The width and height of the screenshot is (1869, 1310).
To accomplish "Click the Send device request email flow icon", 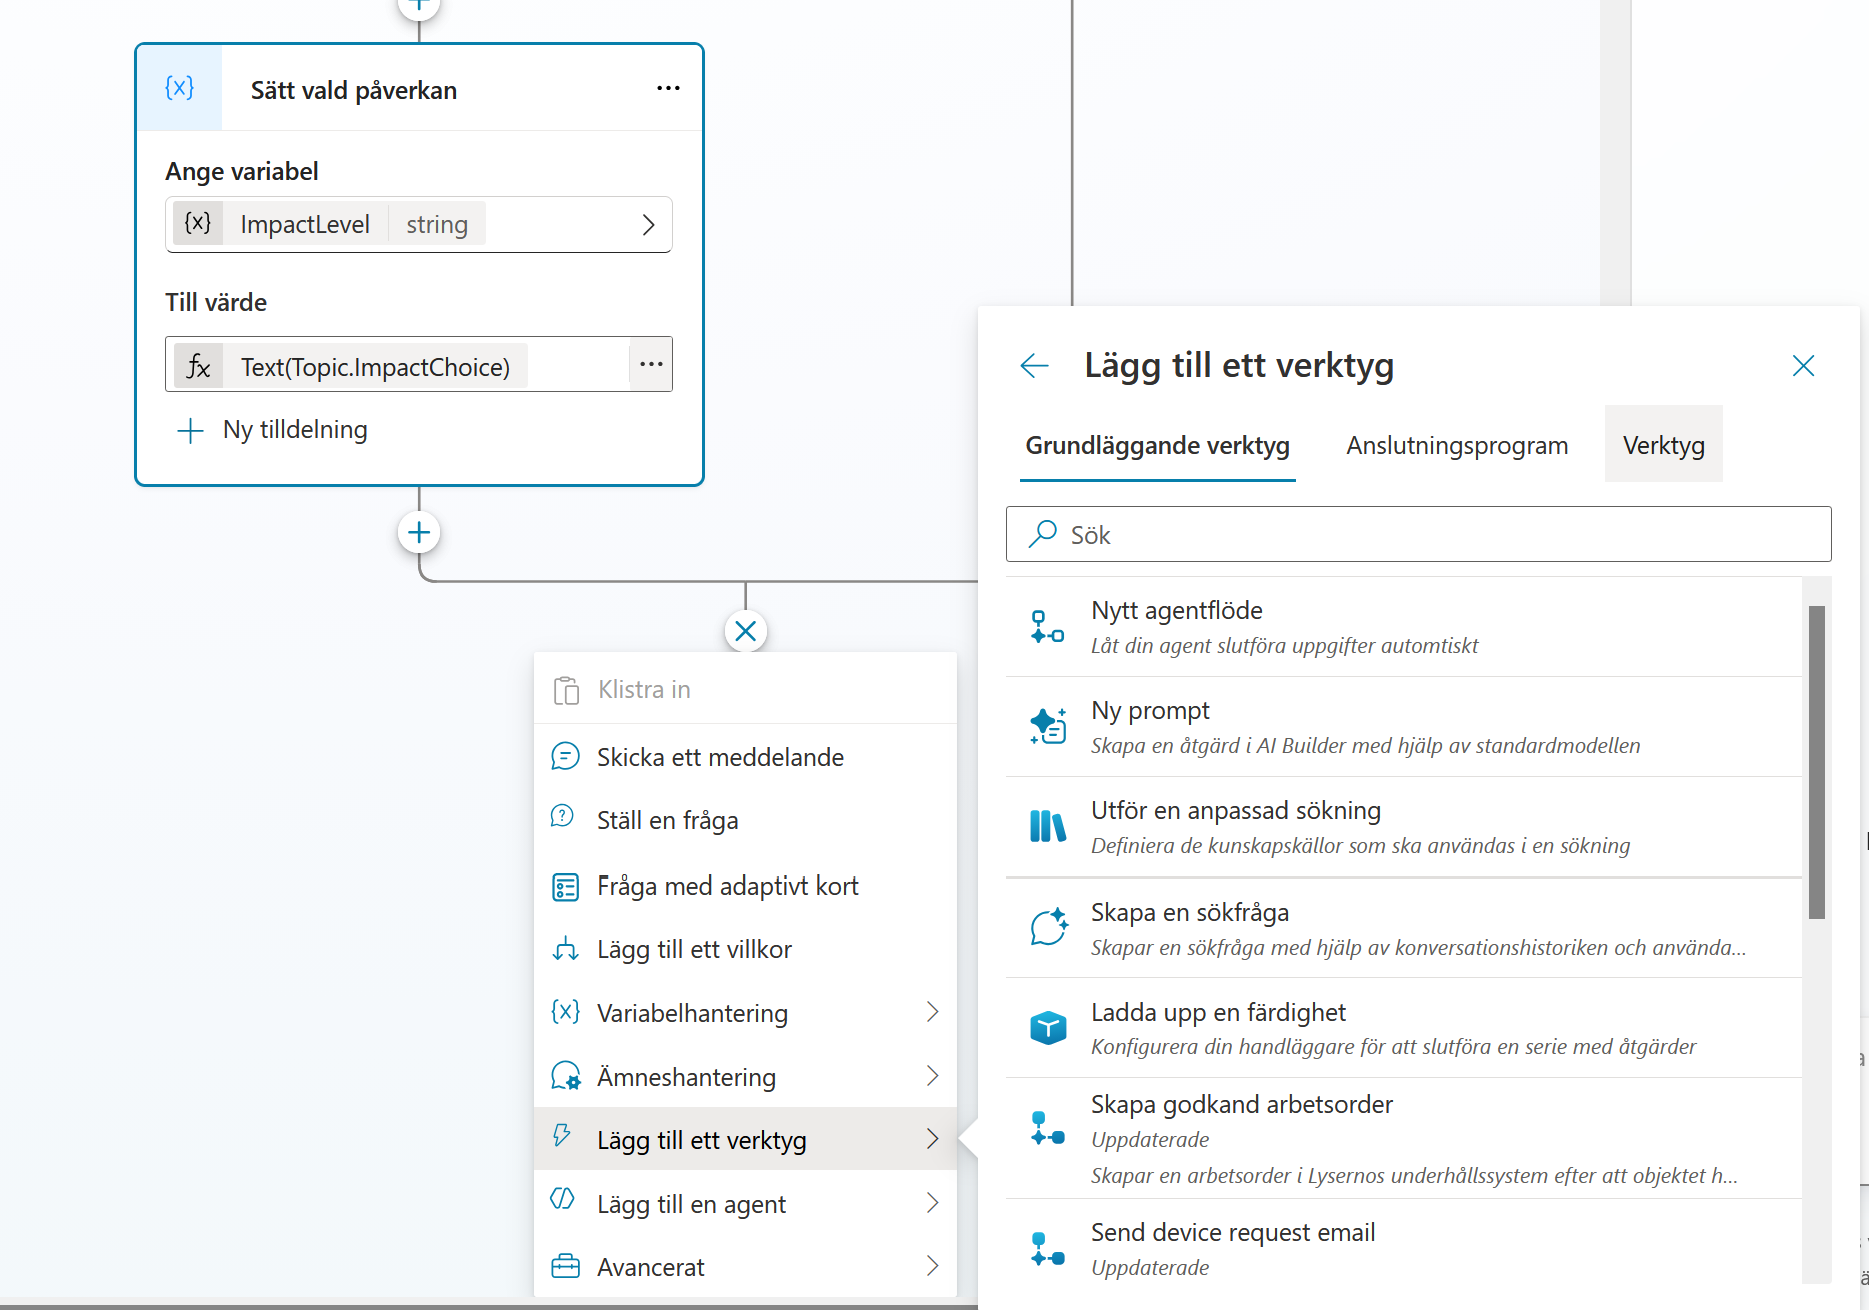I will (x=1048, y=1250).
